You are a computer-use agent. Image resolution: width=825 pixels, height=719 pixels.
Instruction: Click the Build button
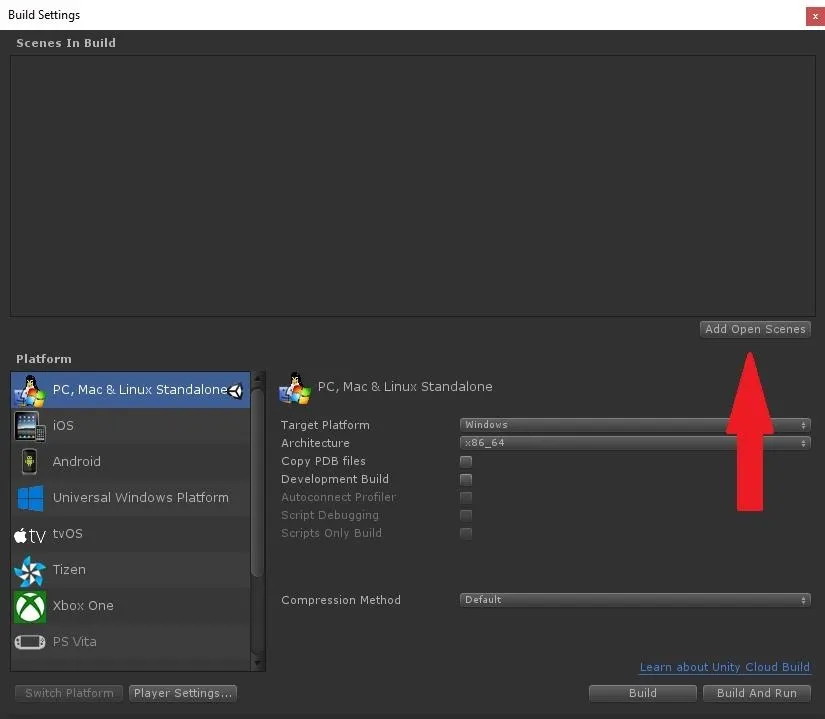pyautogui.click(x=642, y=693)
